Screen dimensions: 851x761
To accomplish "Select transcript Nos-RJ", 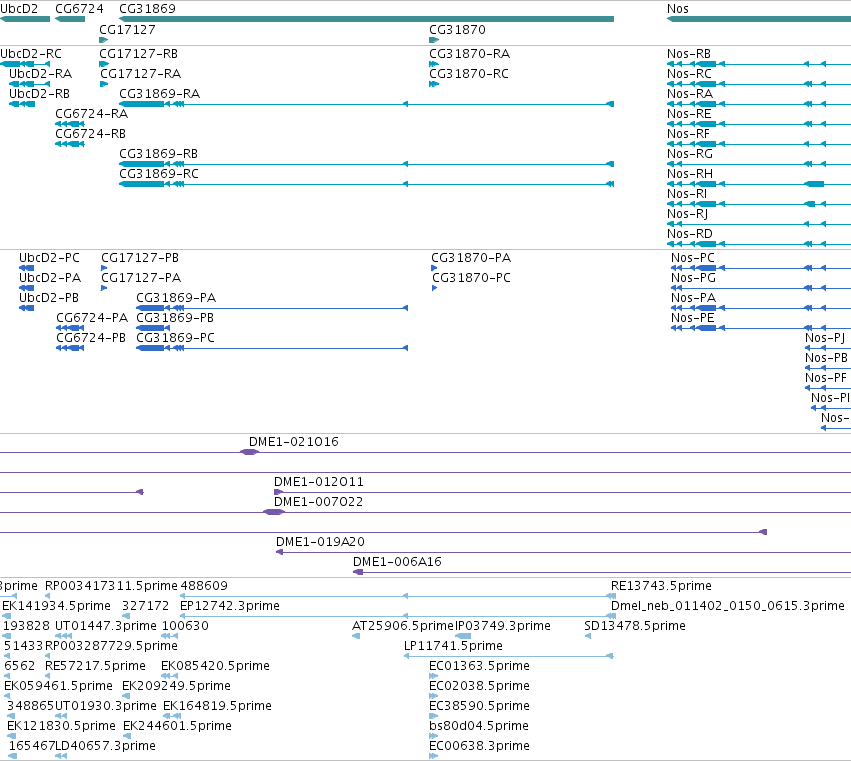I will tap(688, 214).
